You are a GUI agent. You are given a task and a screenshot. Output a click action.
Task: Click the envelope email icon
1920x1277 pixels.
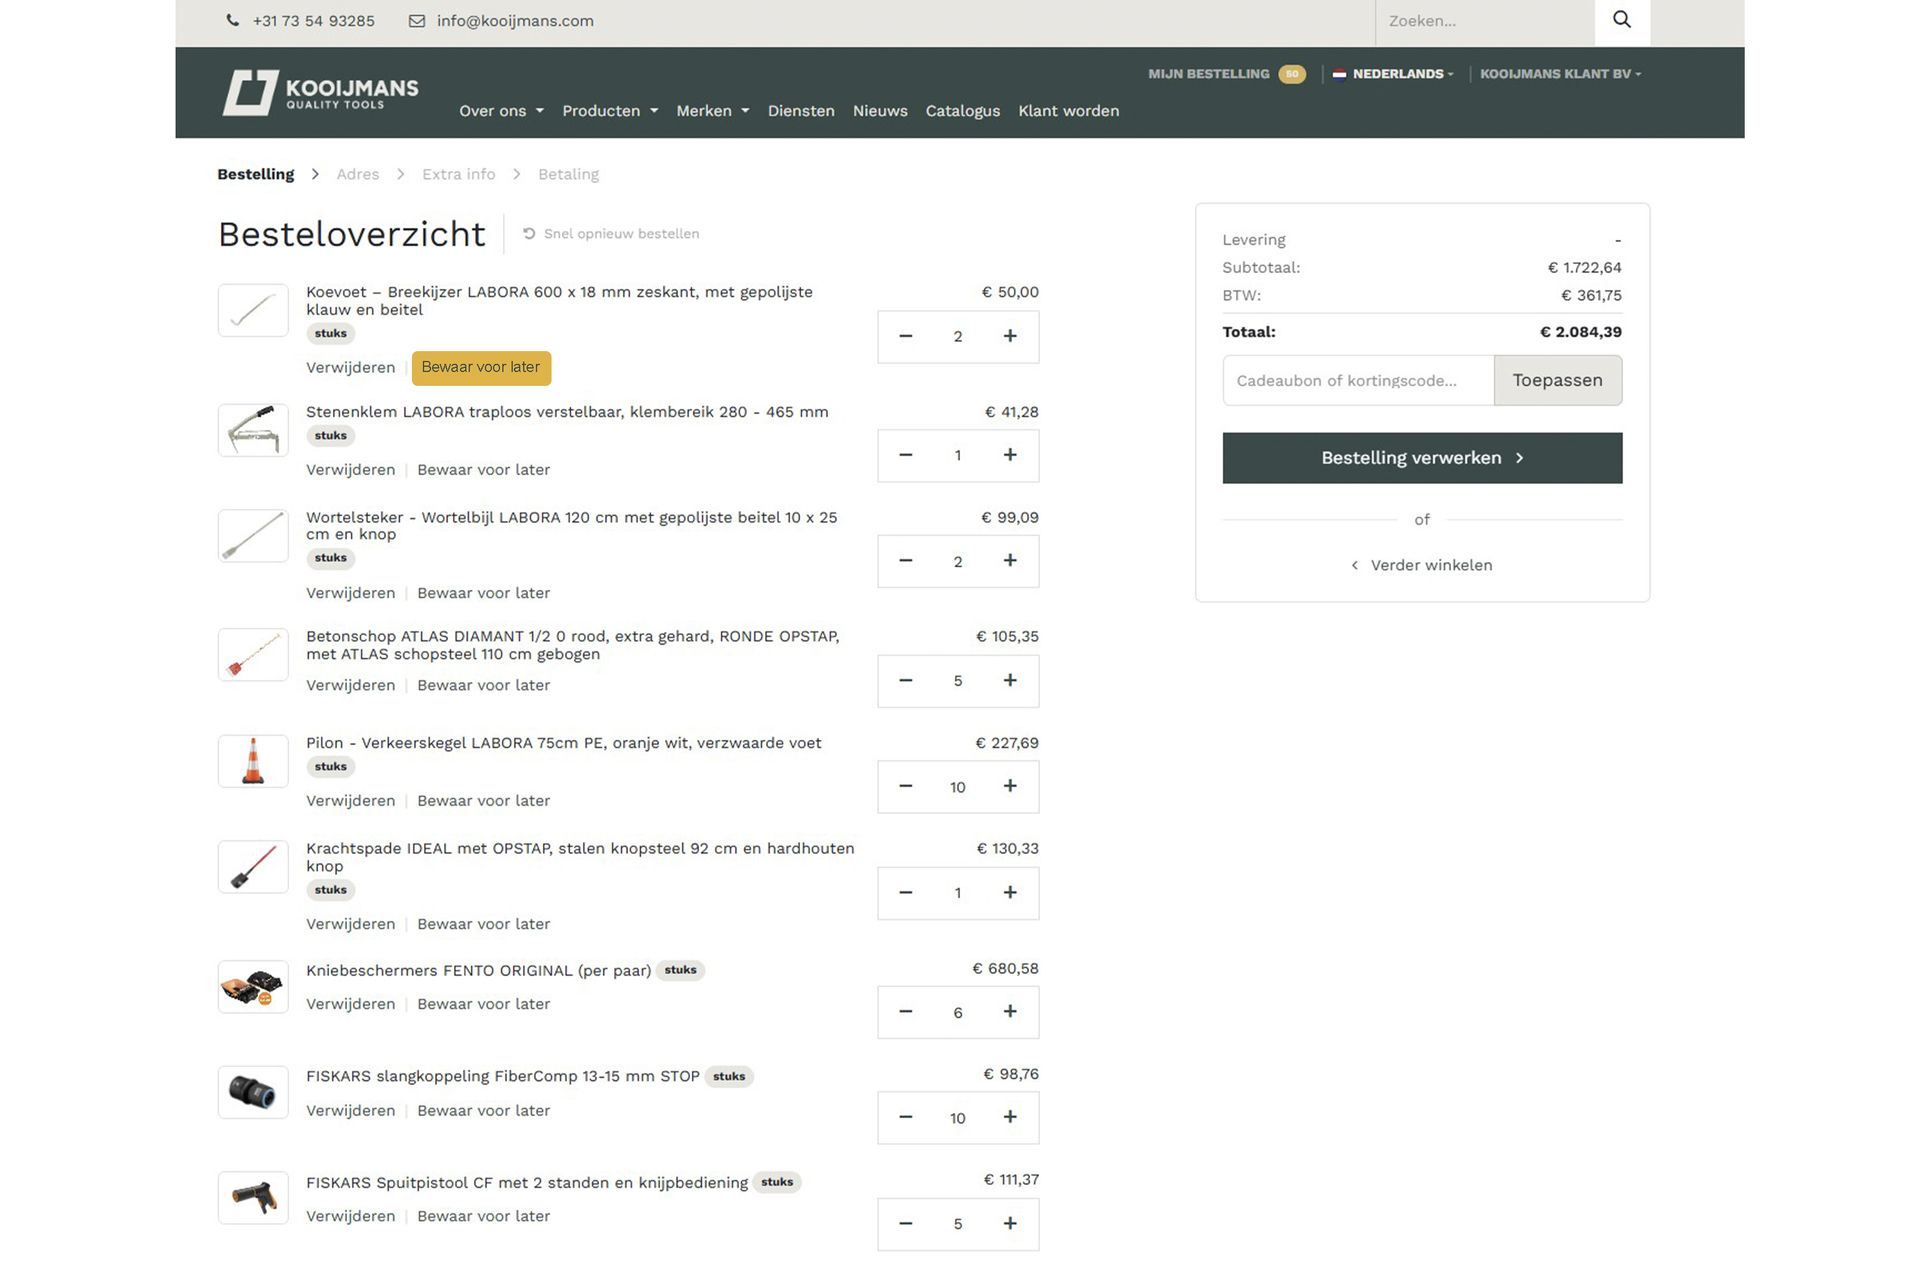tap(417, 21)
